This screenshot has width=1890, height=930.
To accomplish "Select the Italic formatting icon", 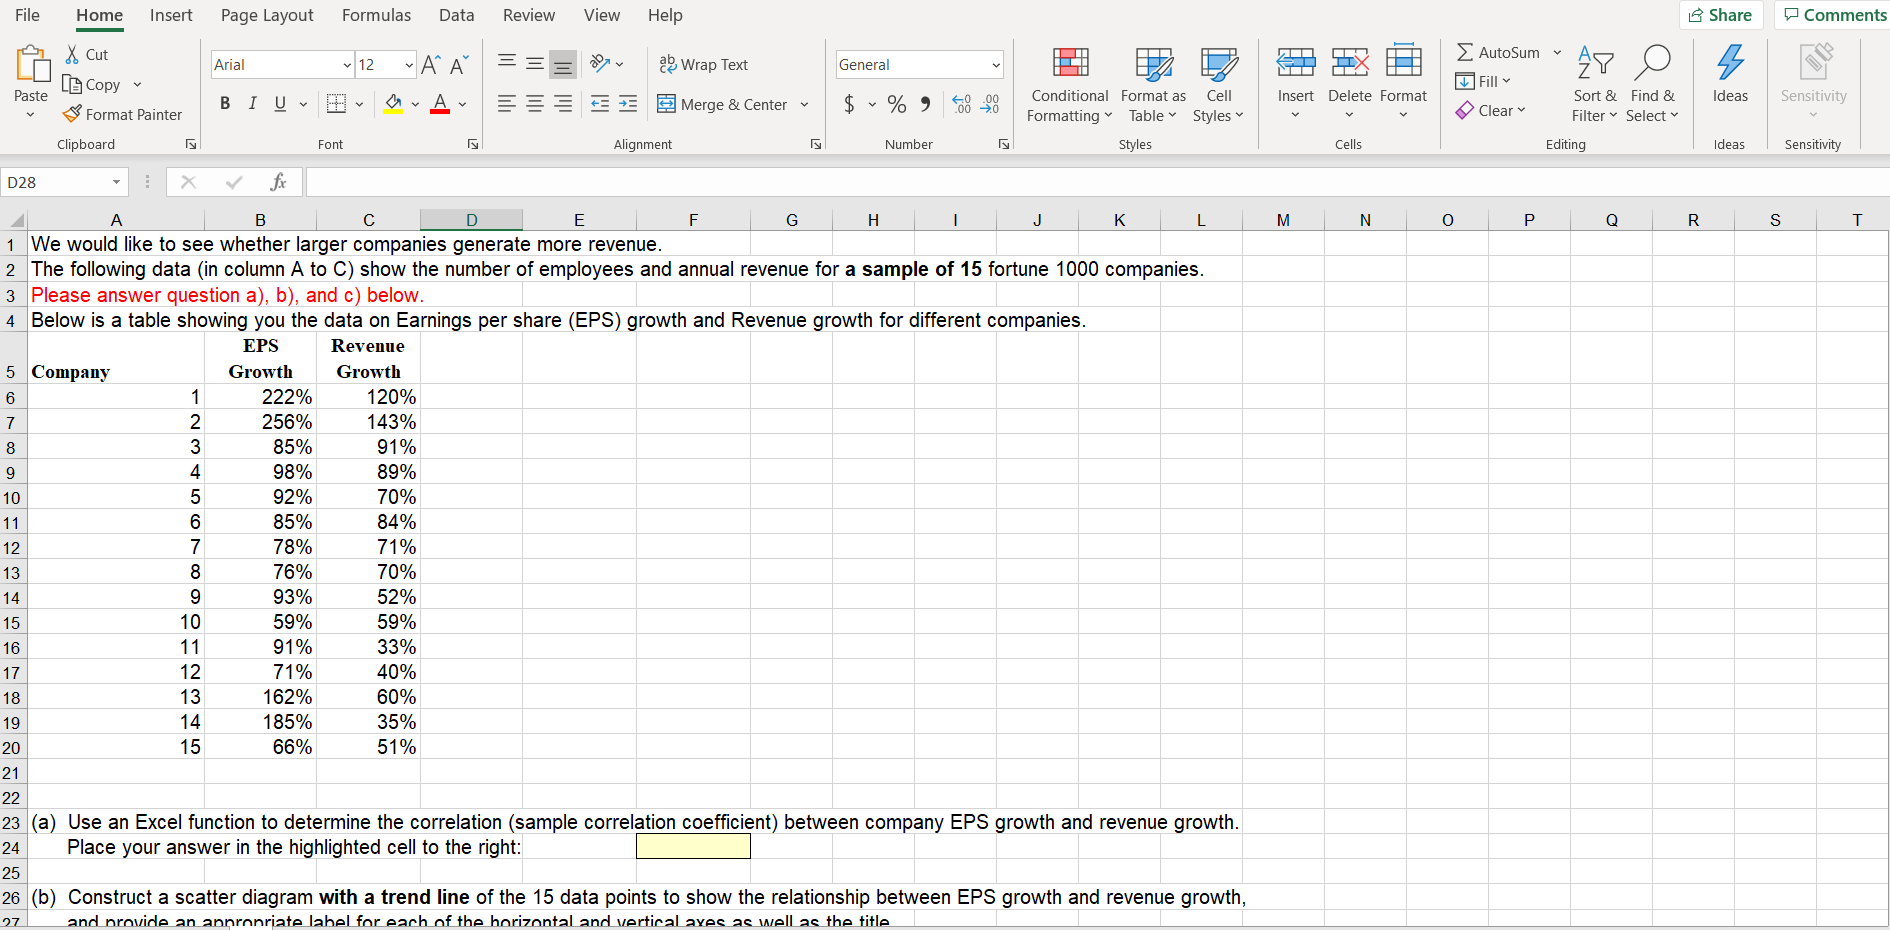I will click(253, 103).
